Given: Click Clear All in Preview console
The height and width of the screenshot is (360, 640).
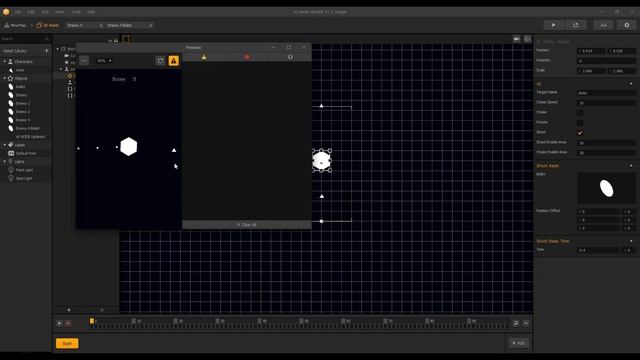Looking at the screenshot, I should coord(247,225).
